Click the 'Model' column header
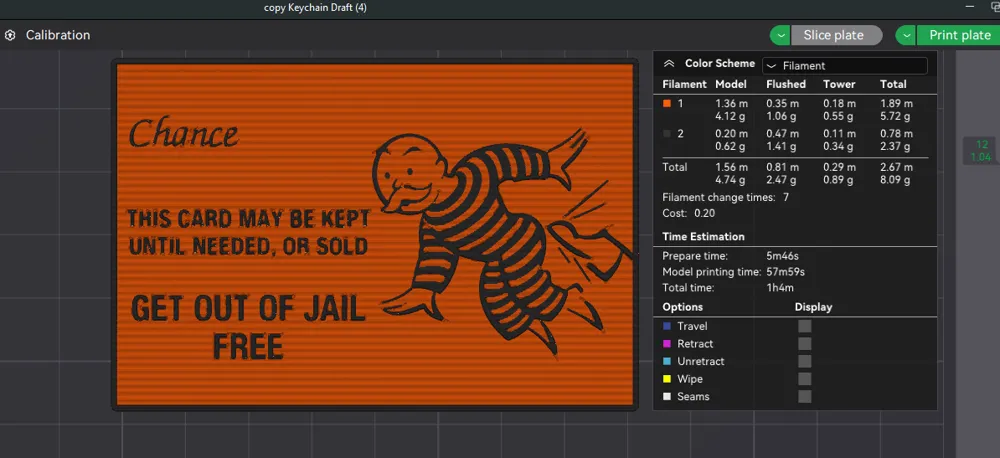The image size is (1000, 458). tap(731, 84)
